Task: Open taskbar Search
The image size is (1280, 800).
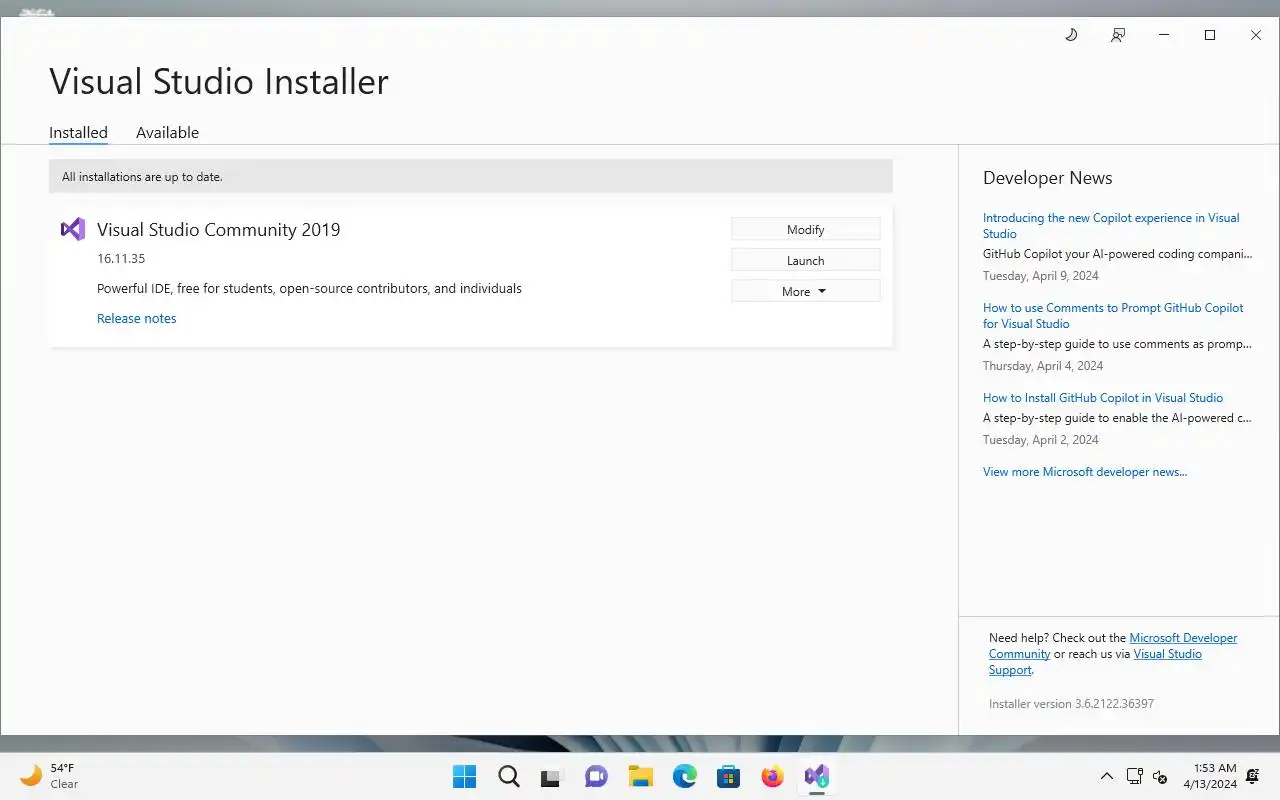Action: pyautogui.click(x=508, y=776)
